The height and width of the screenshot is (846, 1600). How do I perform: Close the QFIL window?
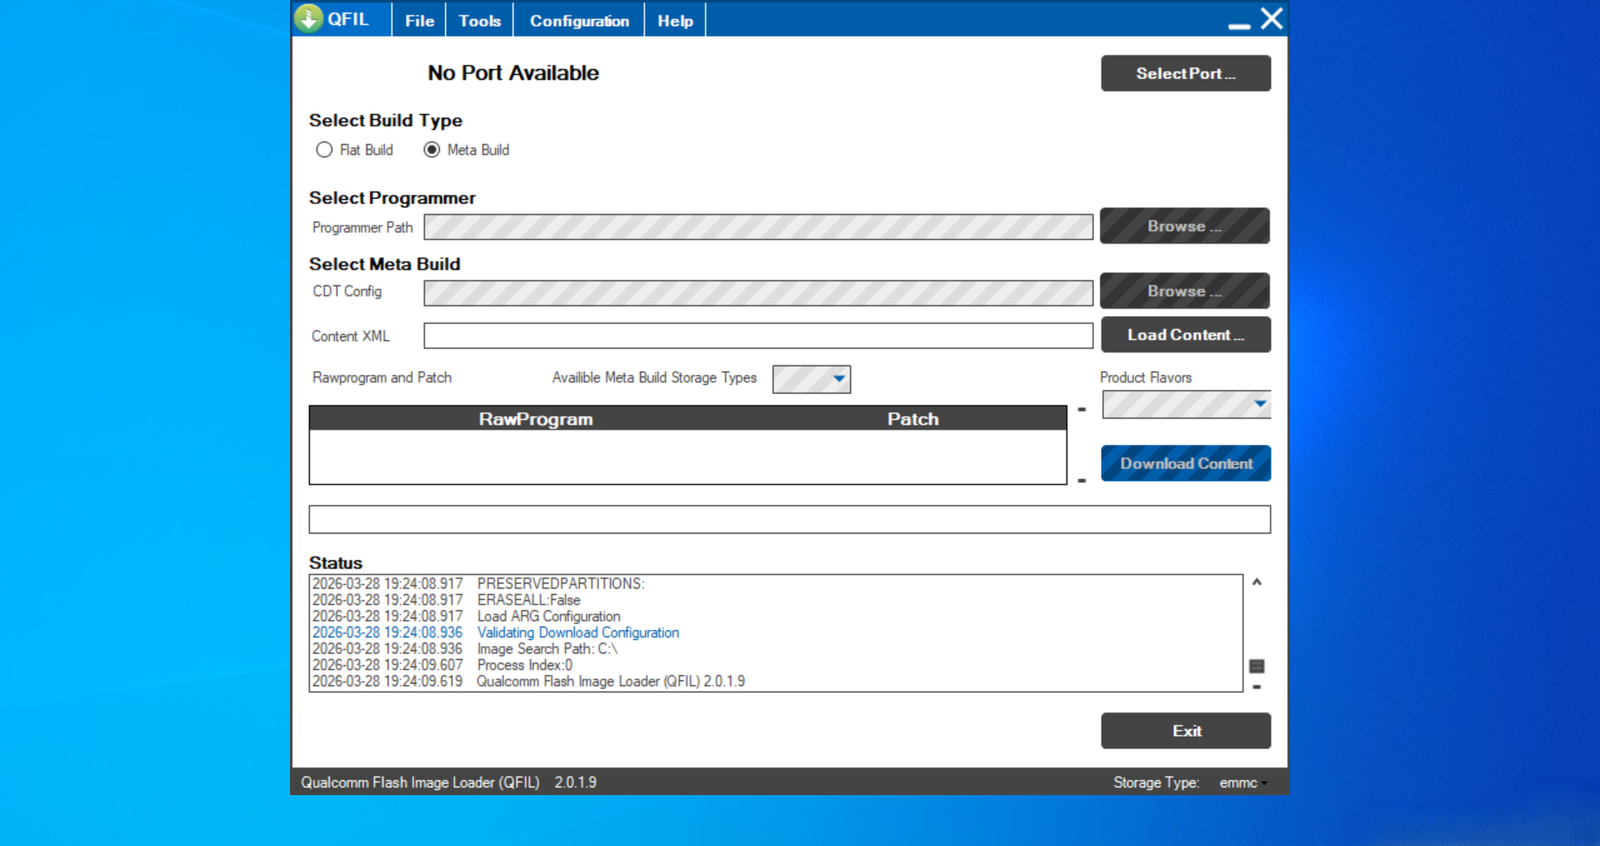point(1271,19)
